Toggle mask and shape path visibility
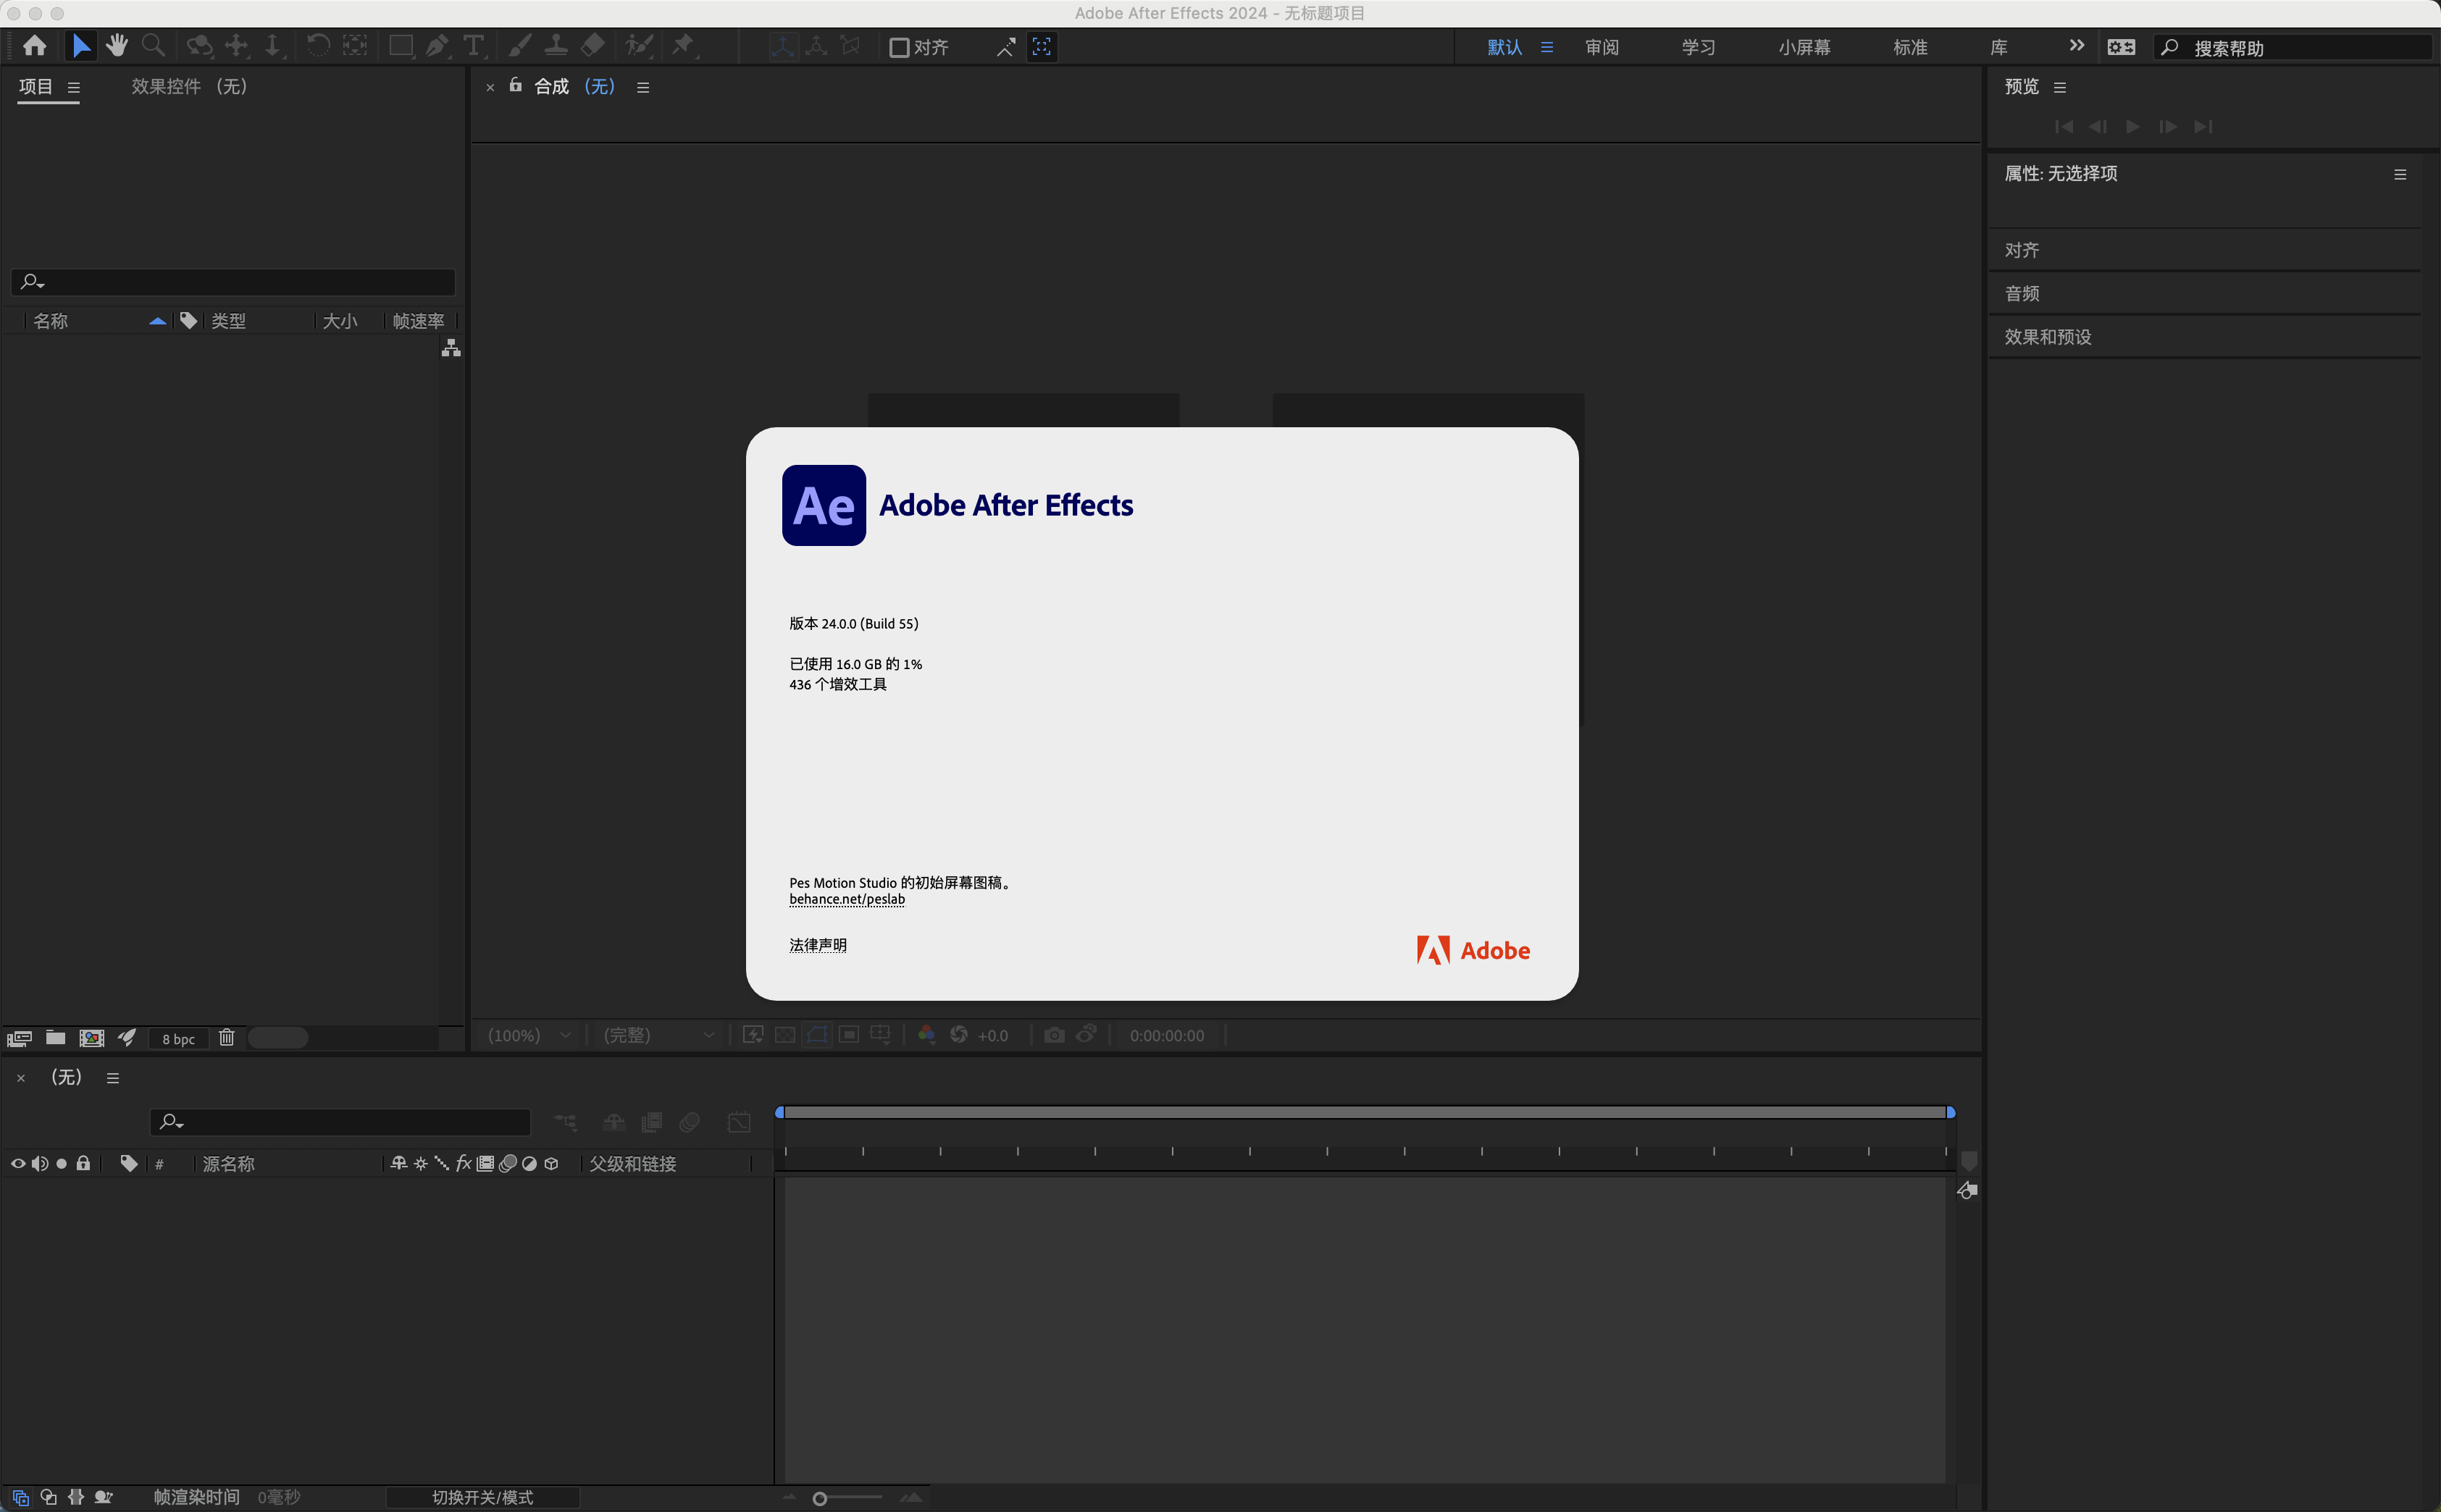 click(818, 1035)
